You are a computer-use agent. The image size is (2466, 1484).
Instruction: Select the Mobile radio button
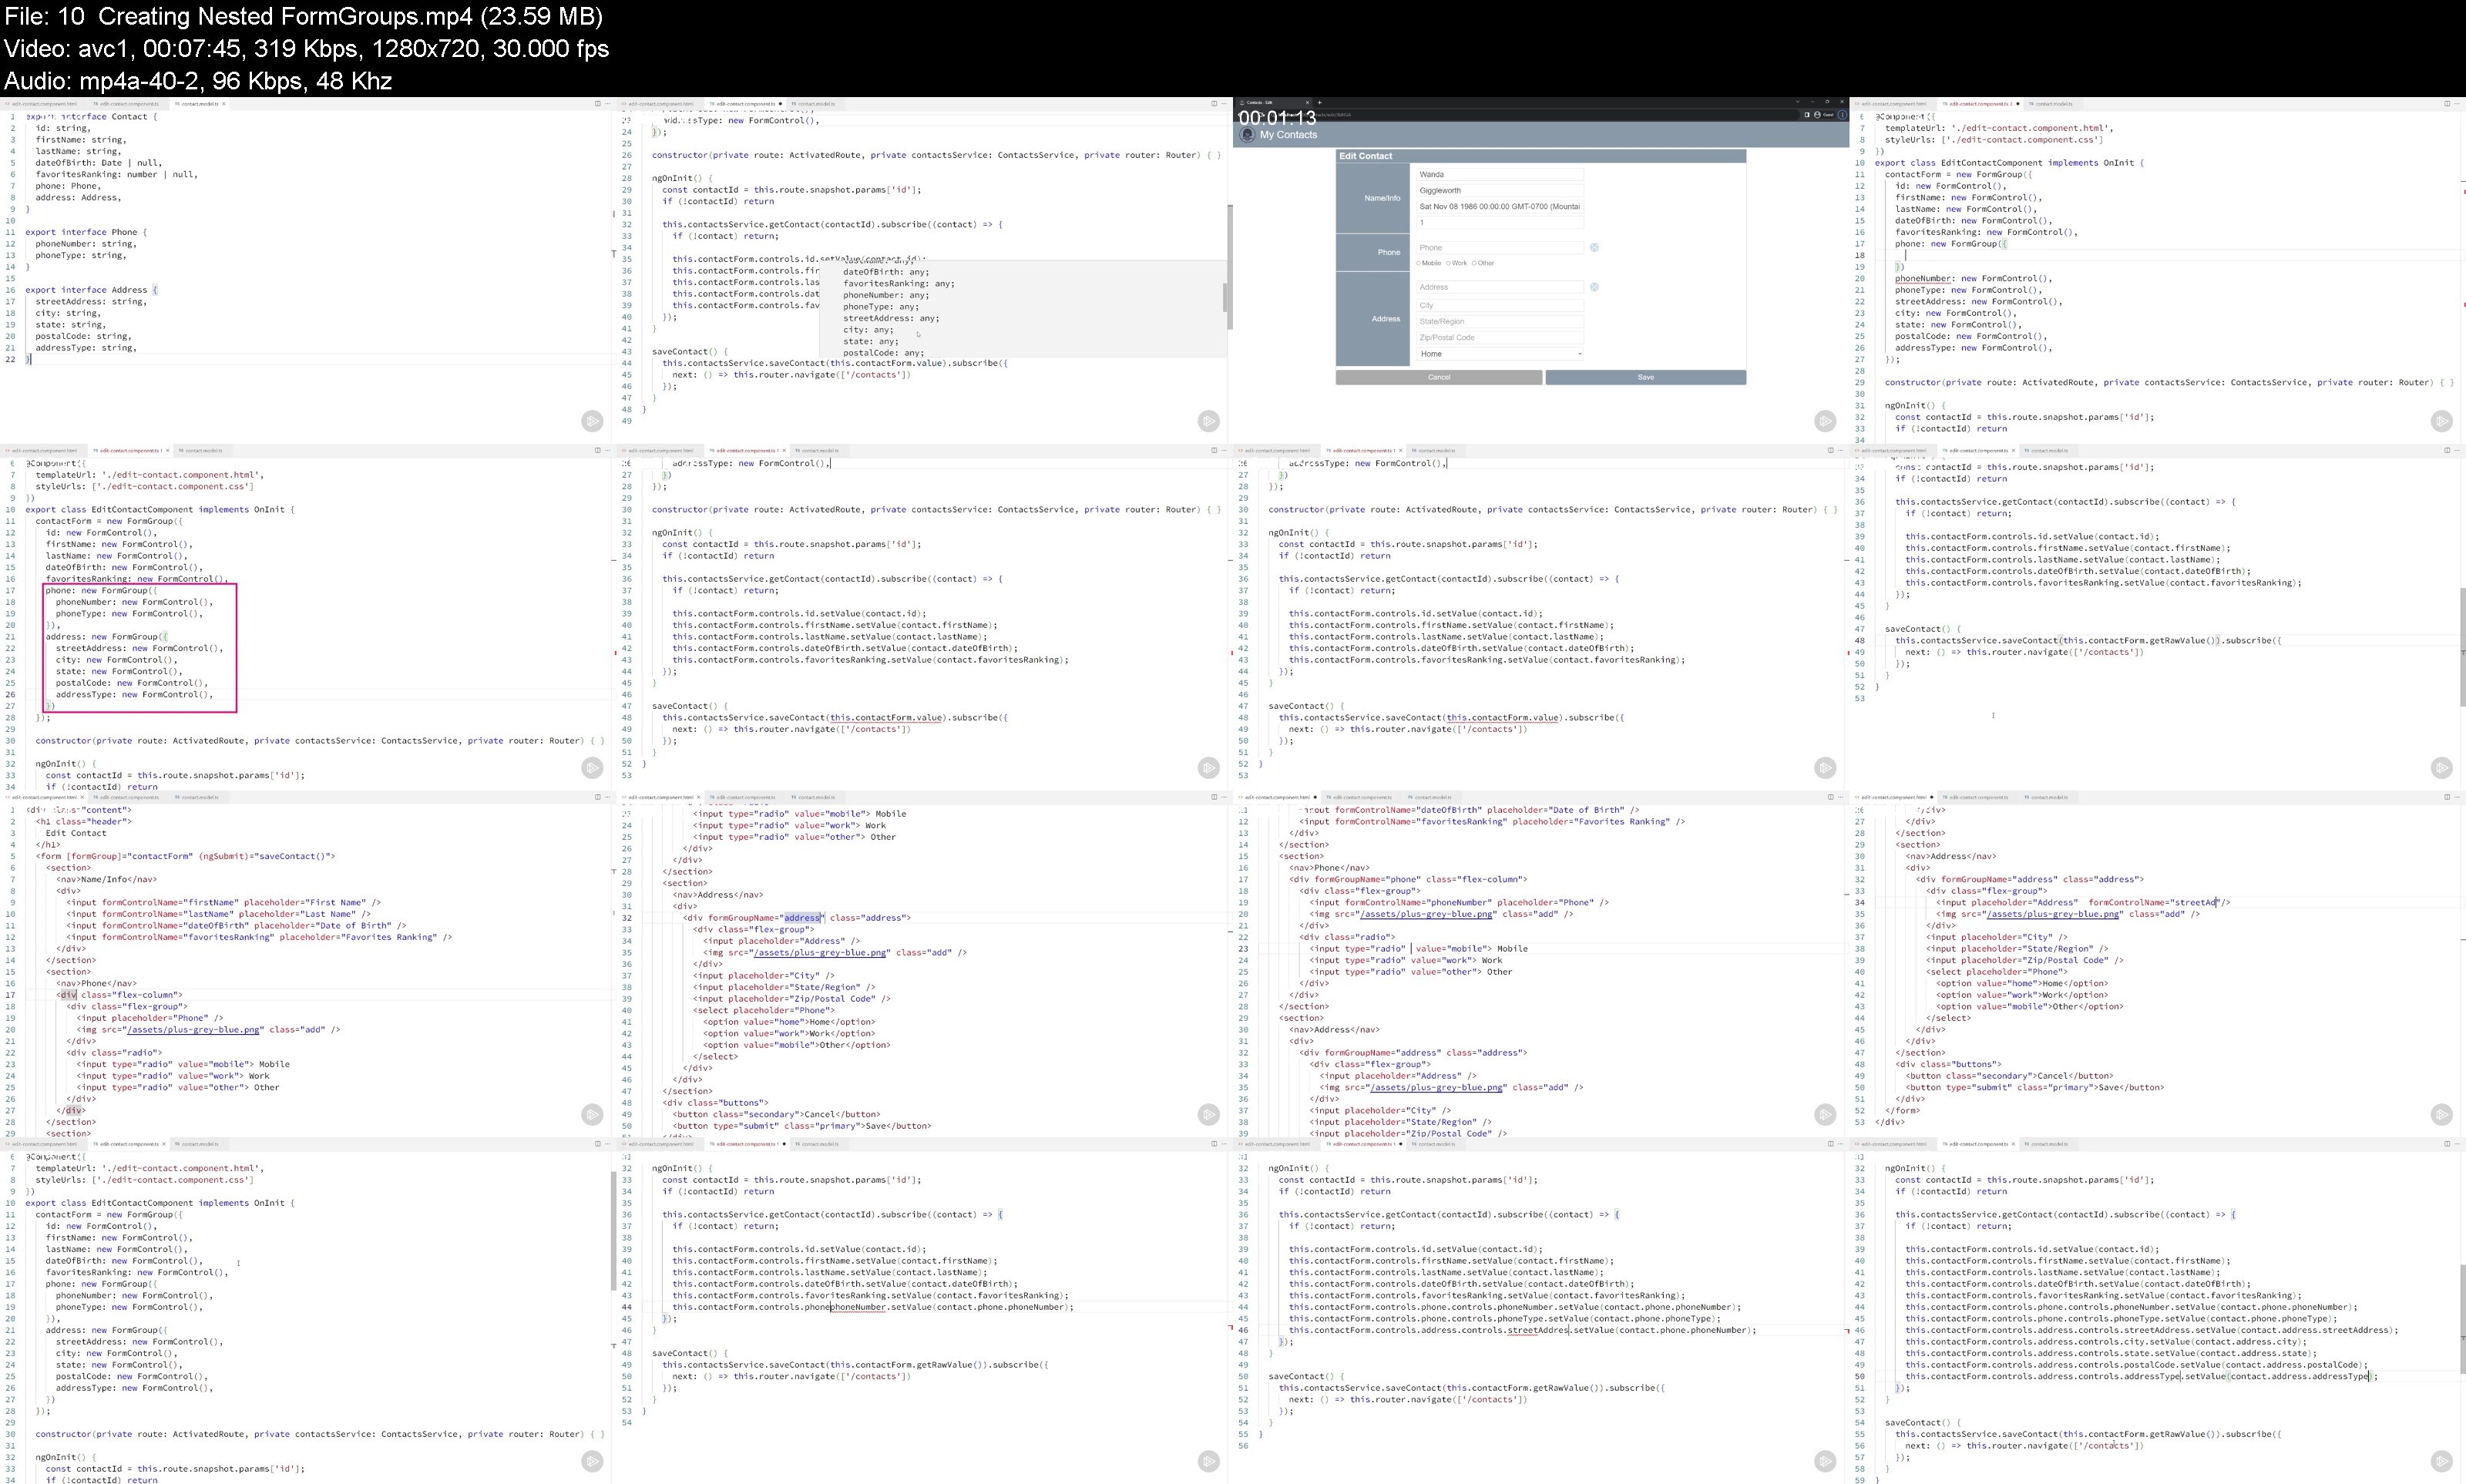(1419, 263)
